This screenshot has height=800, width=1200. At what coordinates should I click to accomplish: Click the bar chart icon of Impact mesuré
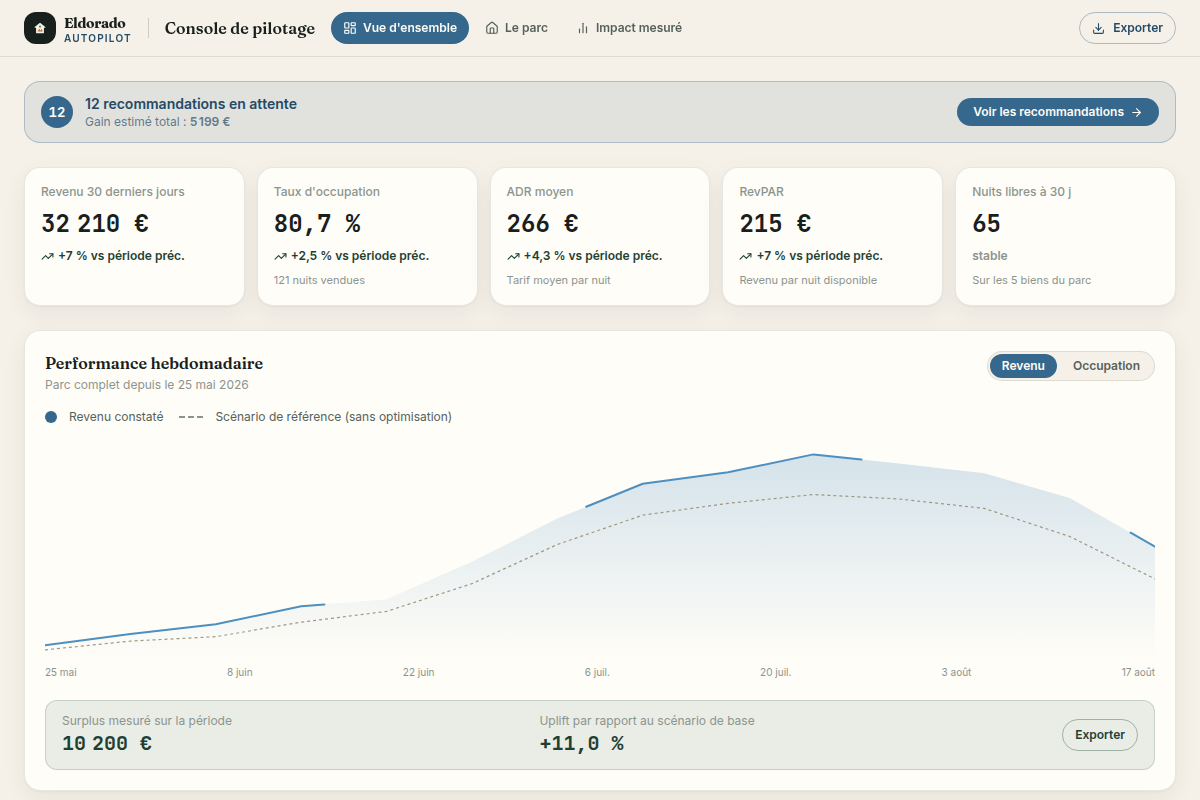(583, 28)
